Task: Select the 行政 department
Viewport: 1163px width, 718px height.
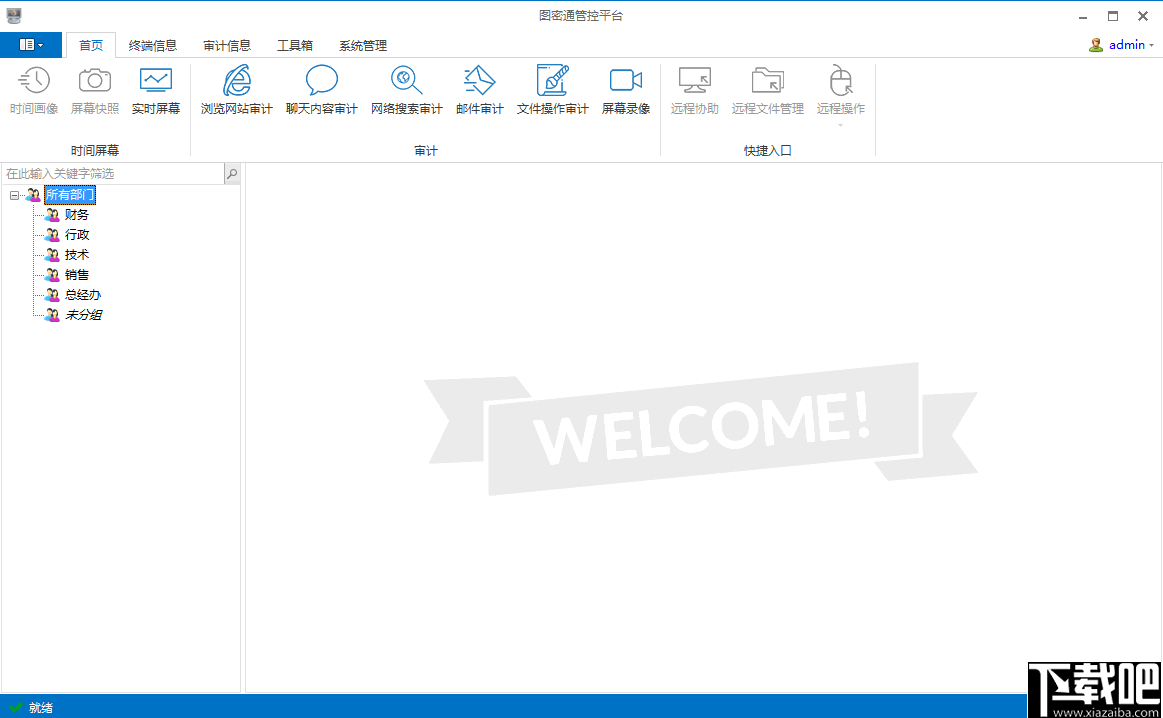Action: click(x=76, y=235)
